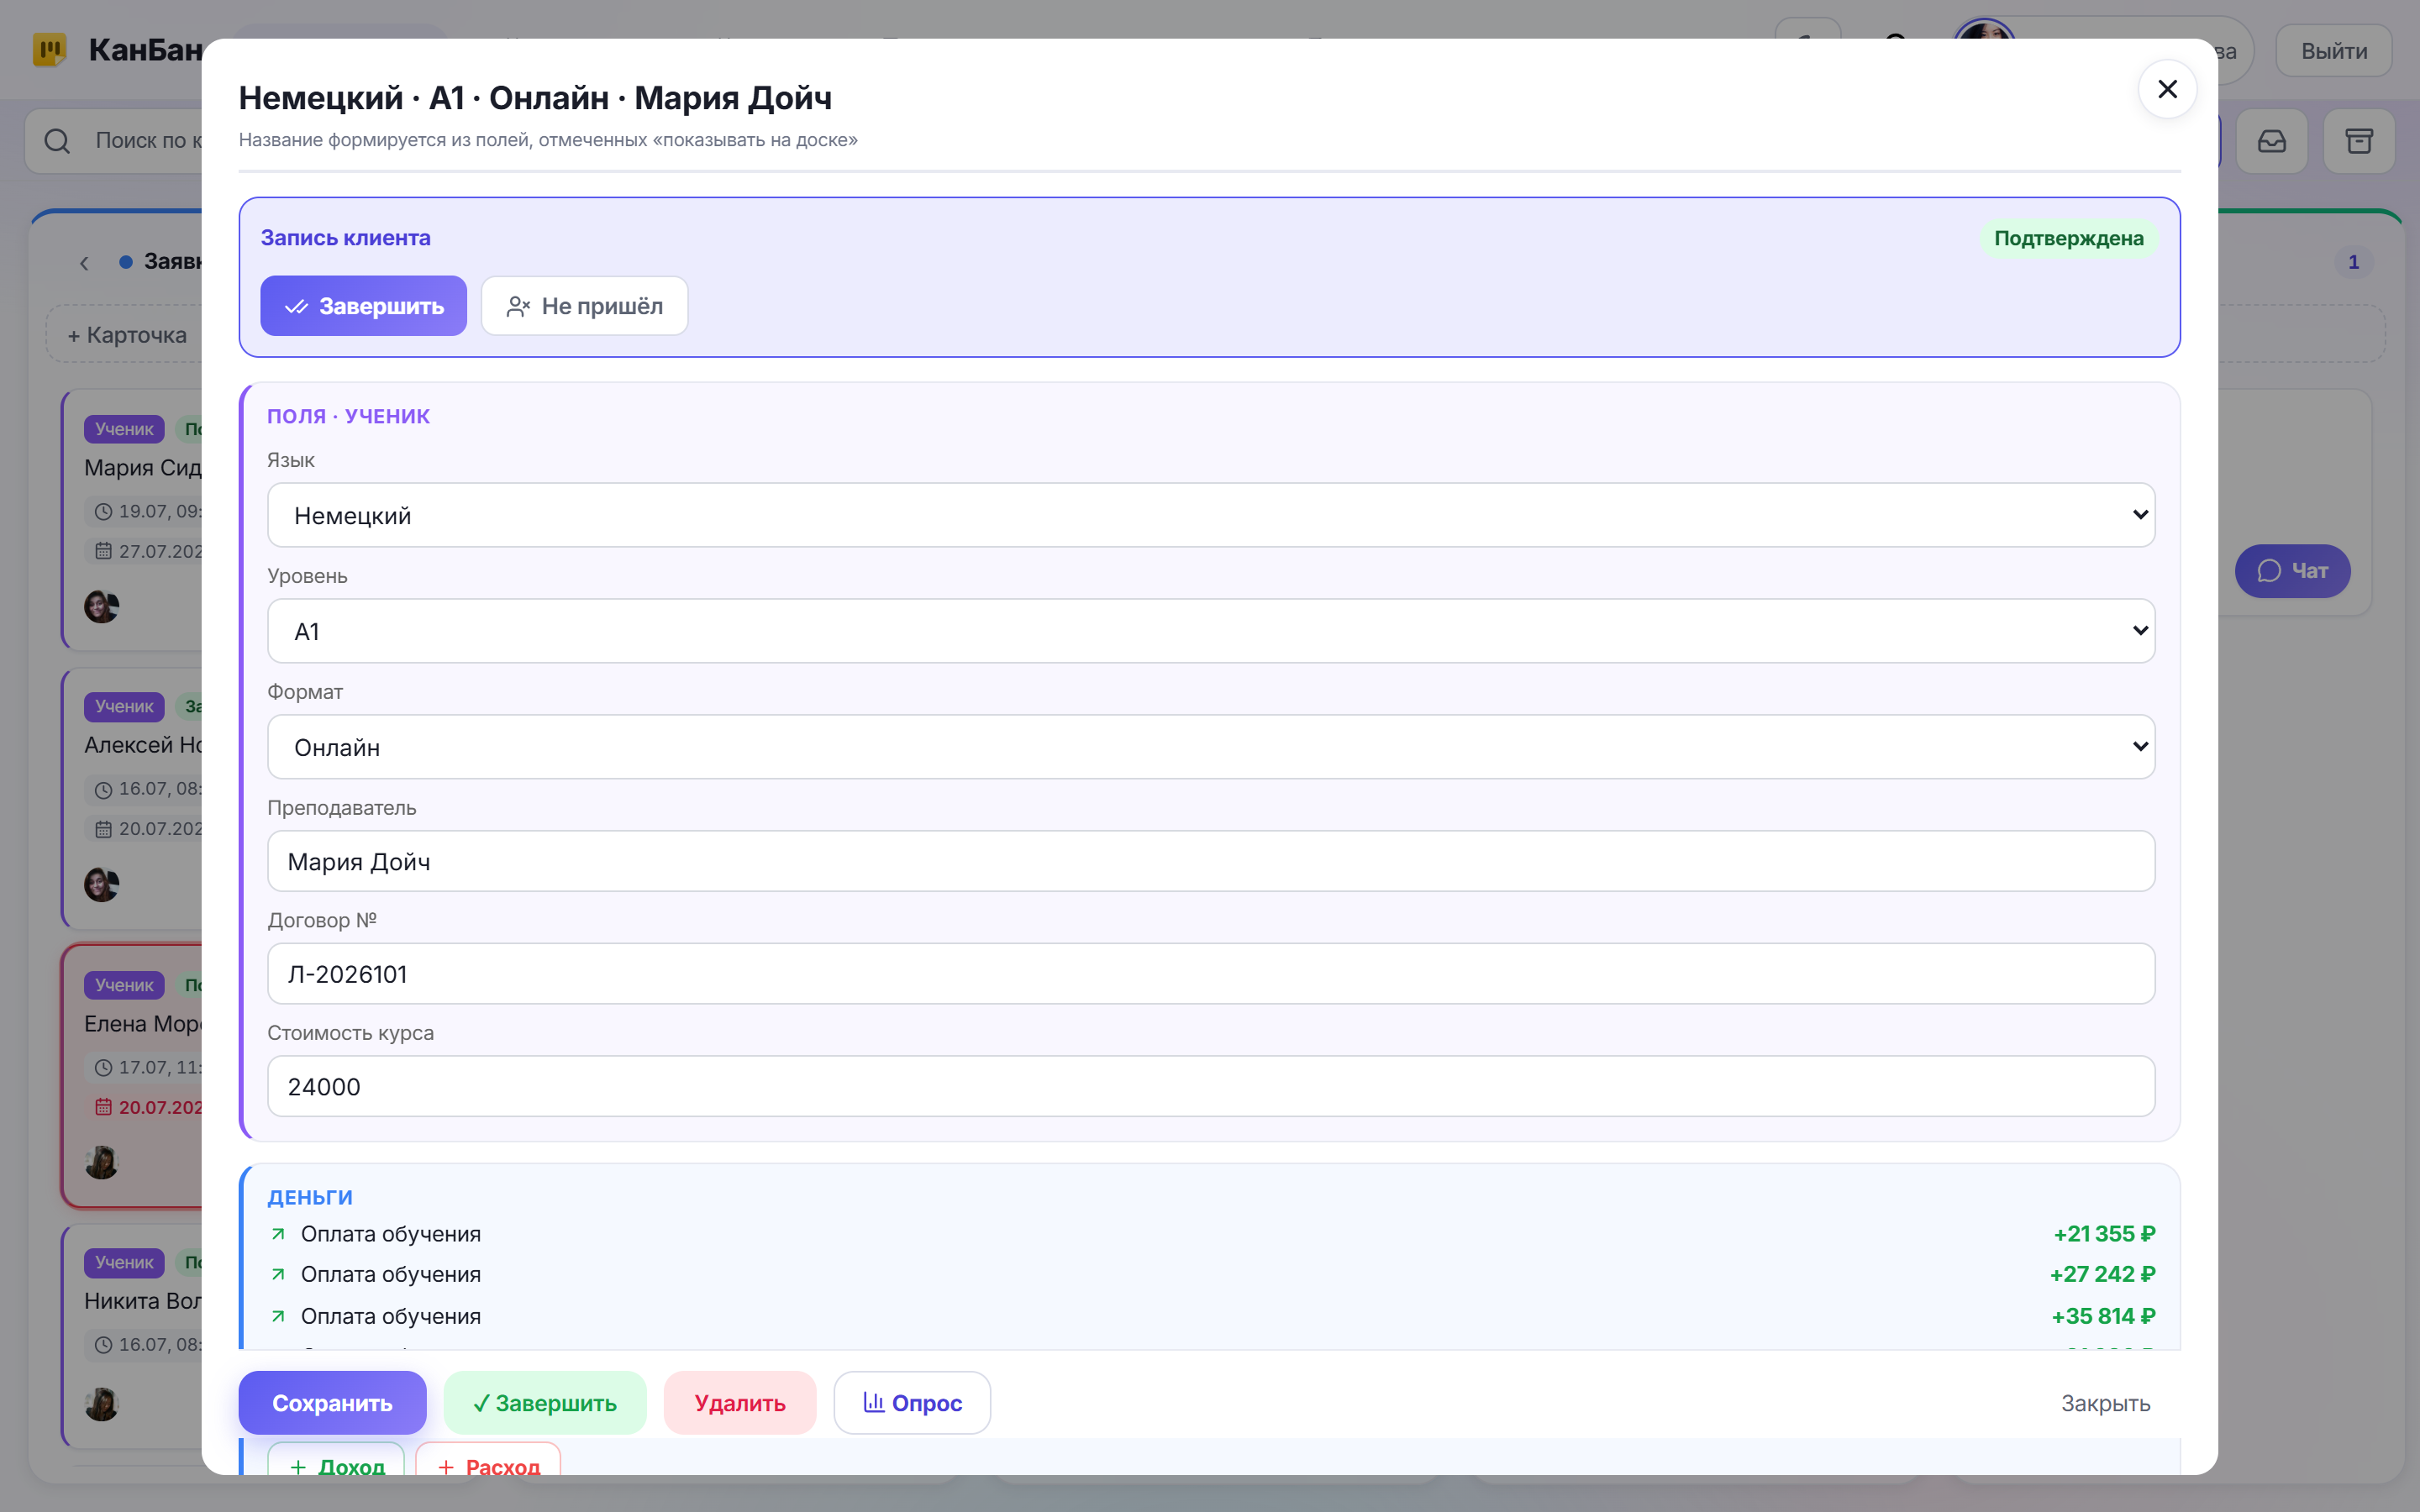
Task: Open the inbox tray icon
Action: tap(2271, 141)
